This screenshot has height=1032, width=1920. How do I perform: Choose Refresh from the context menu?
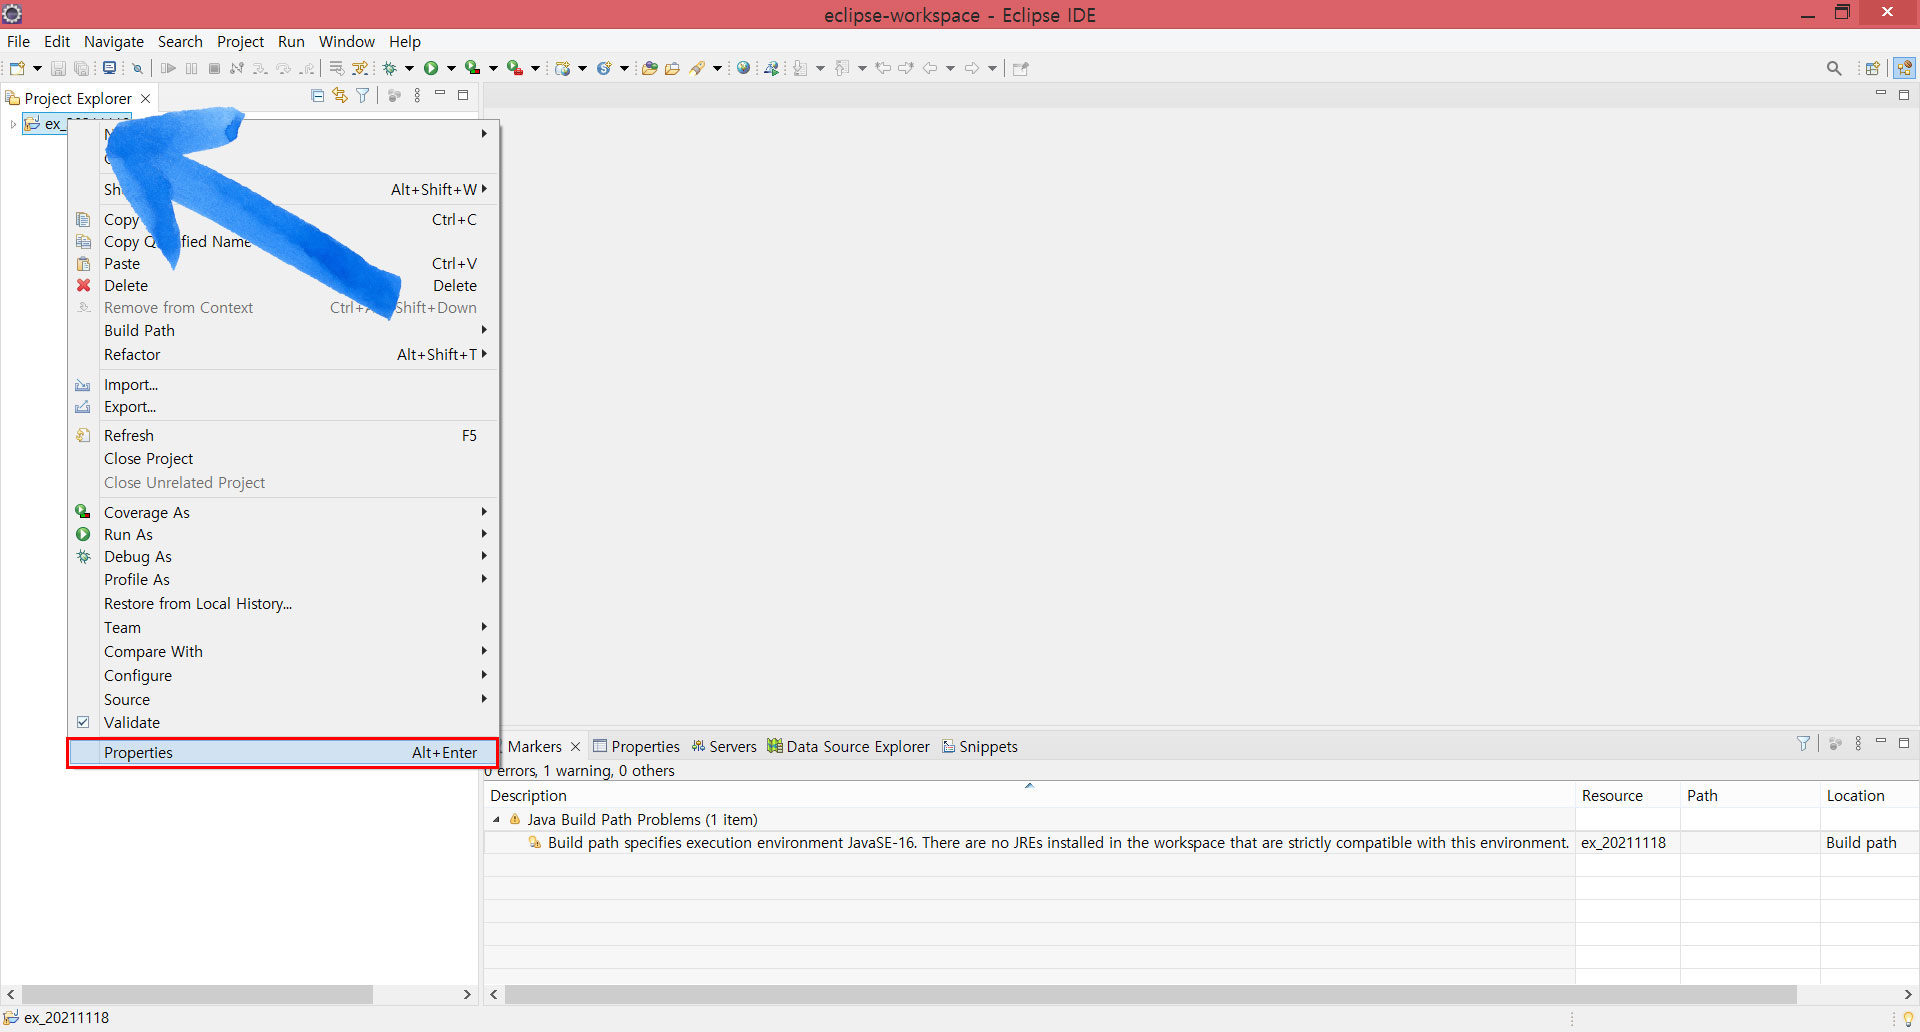click(284, 435)
